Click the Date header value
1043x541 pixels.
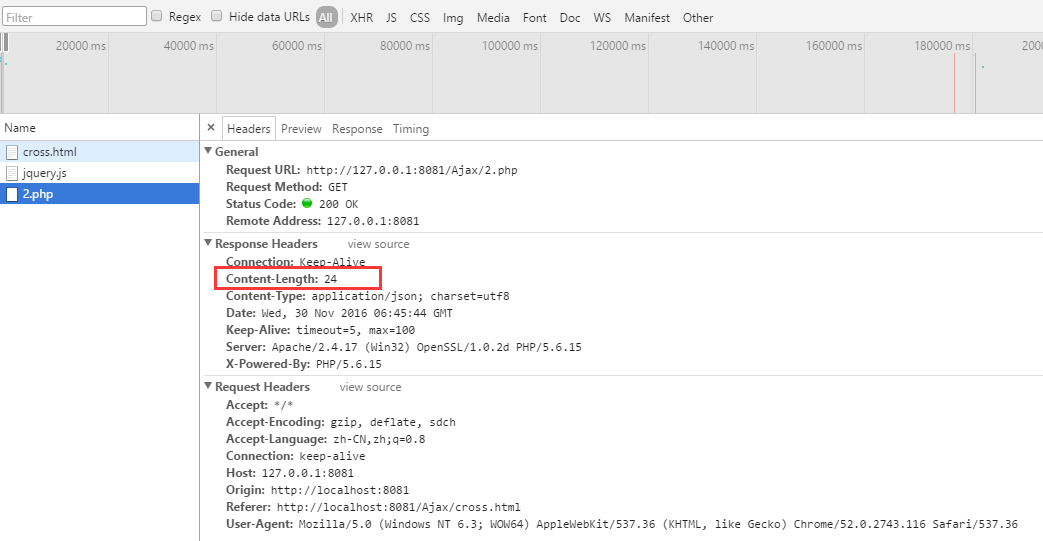point(357,313)
